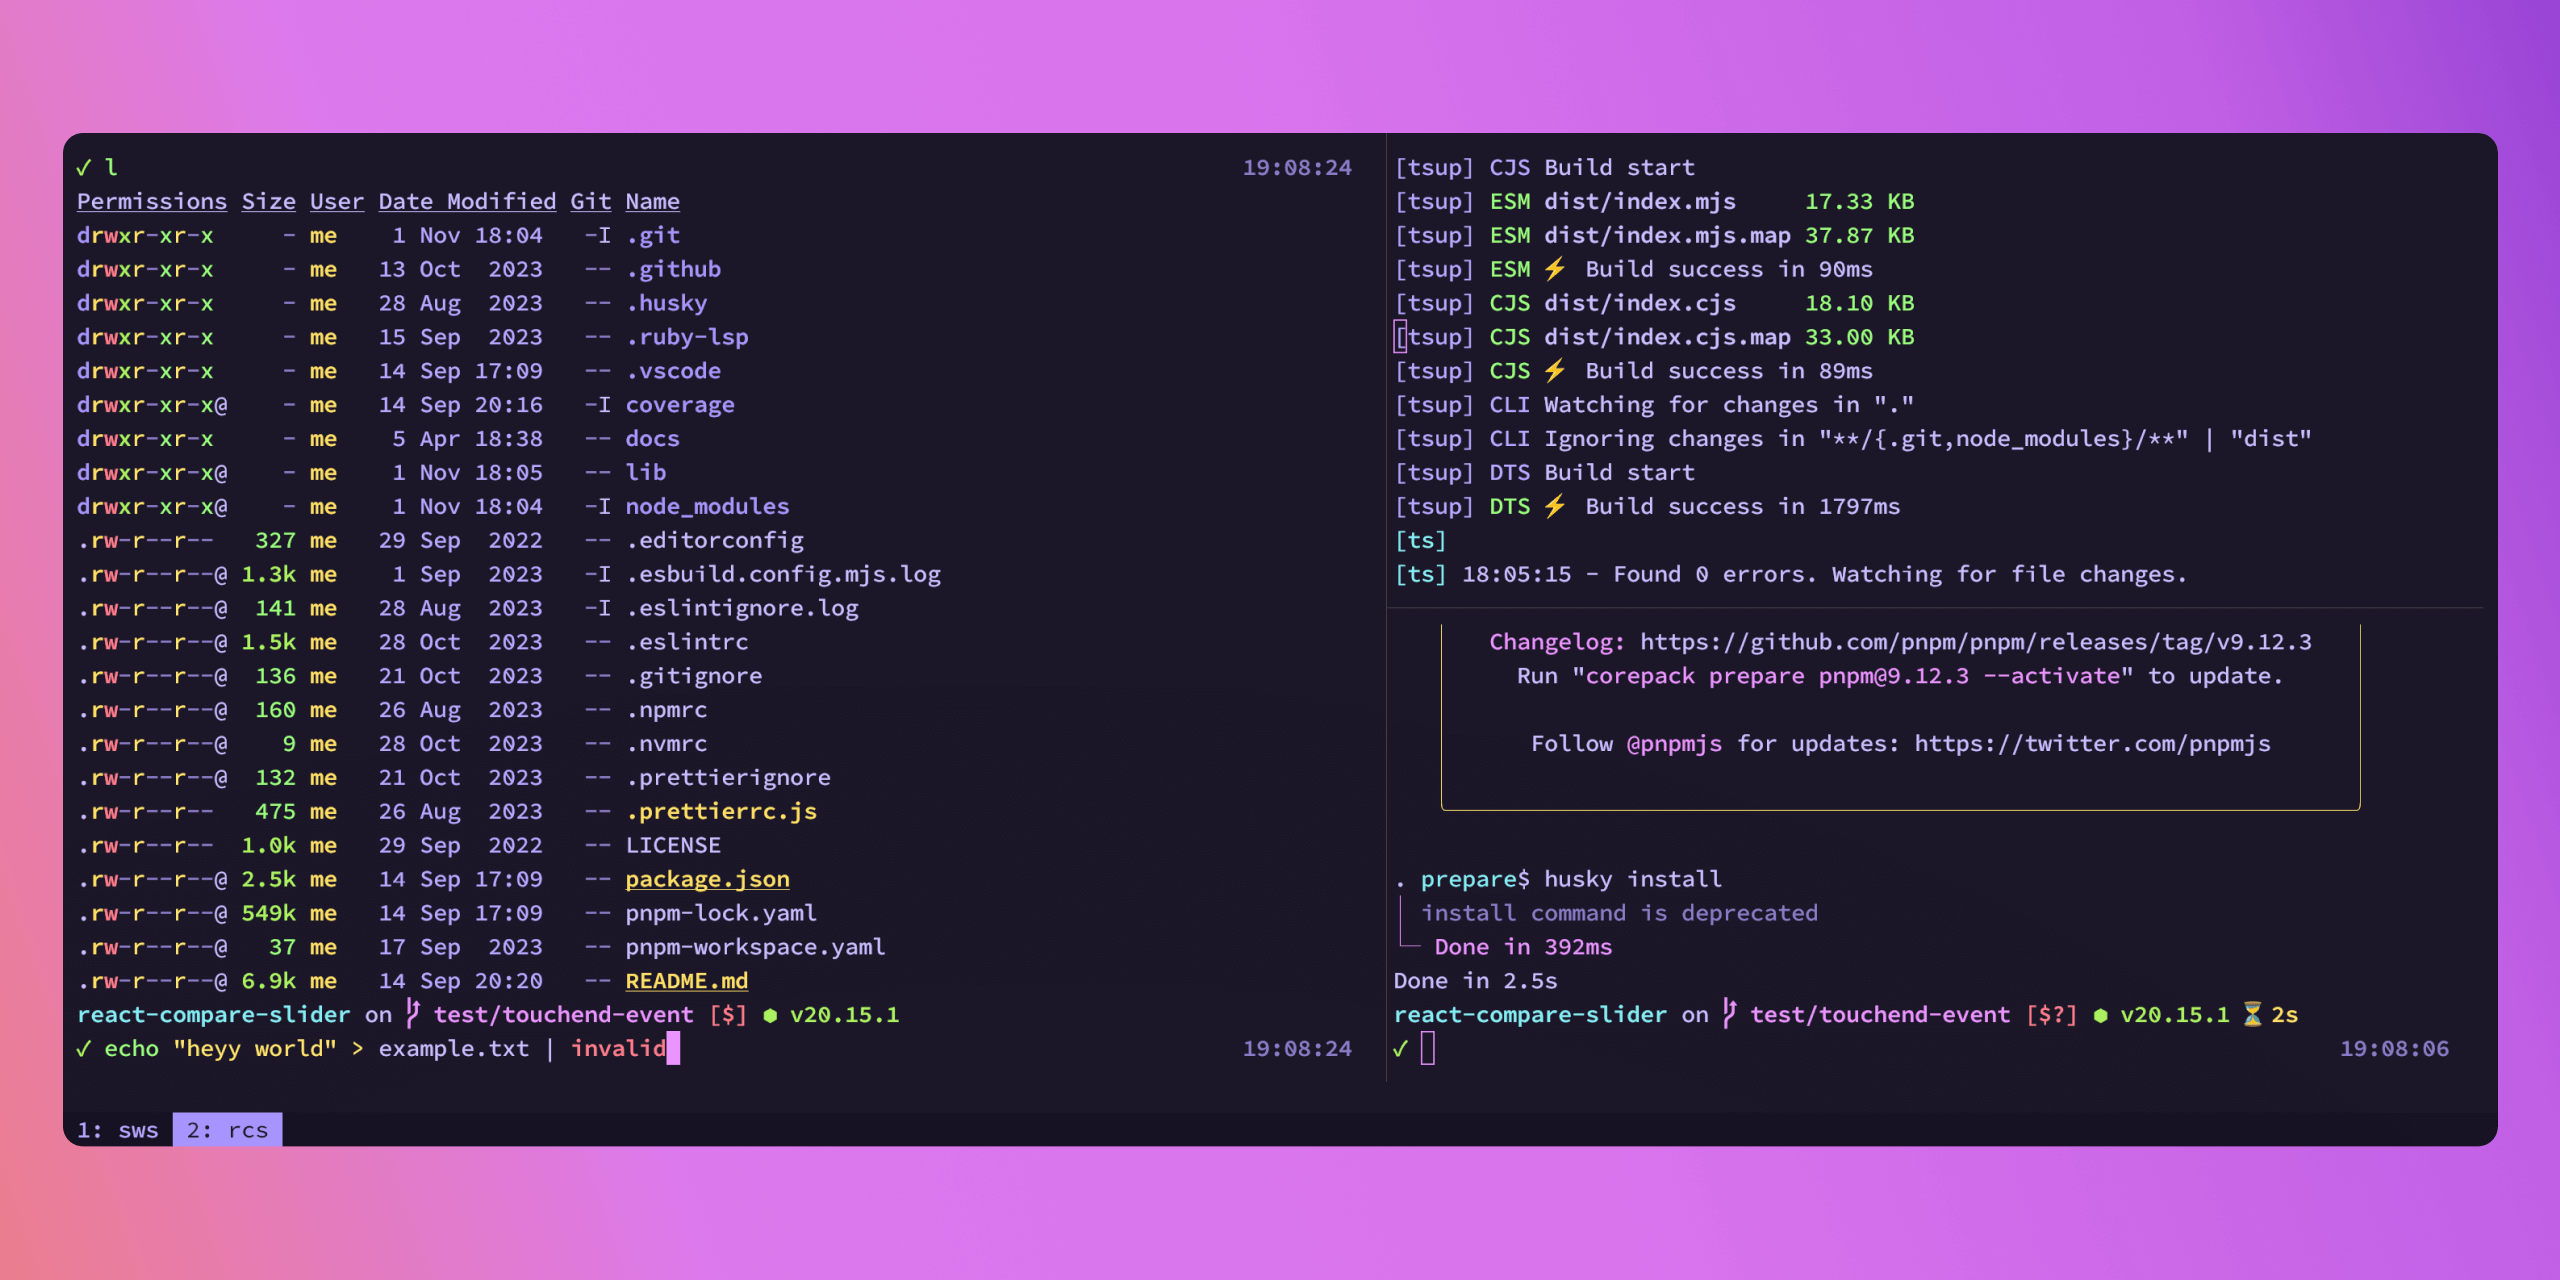Open the twitter.com/pnpmjs link
This screenshot has height=1280, width=2560.
coord(2092,744)
